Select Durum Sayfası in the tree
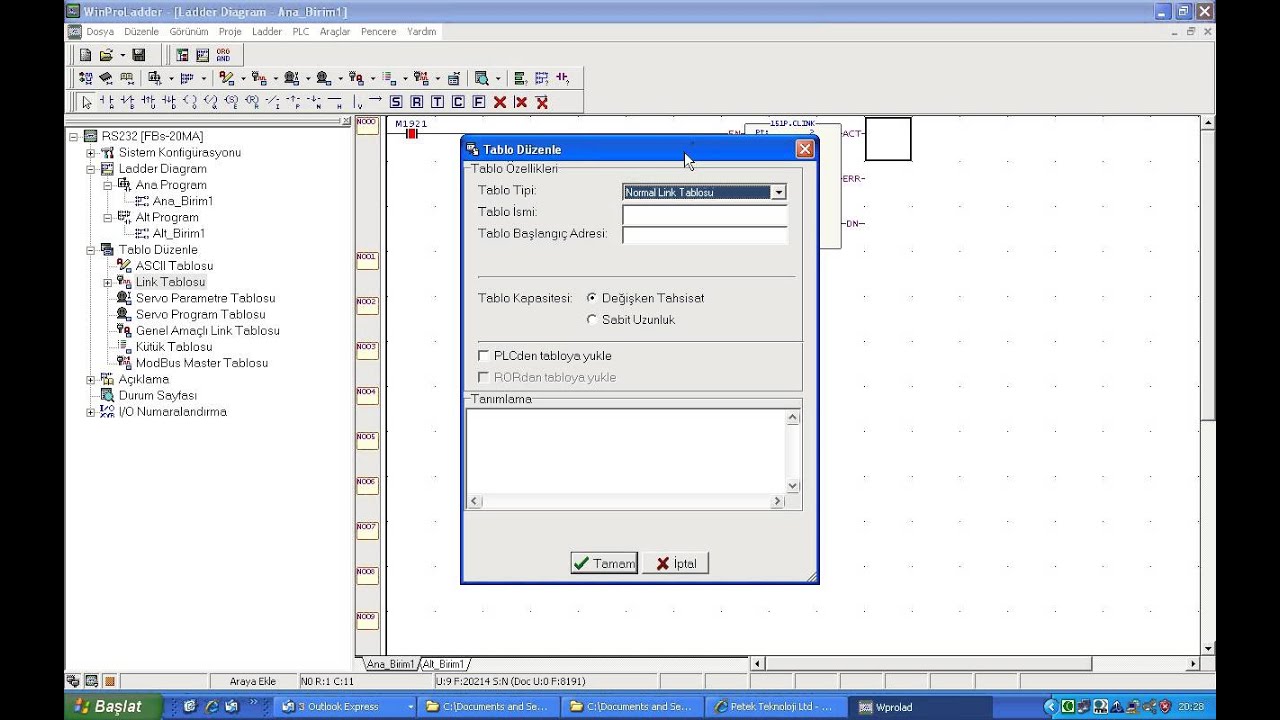 pyautogui.click(x=157, y=395)
